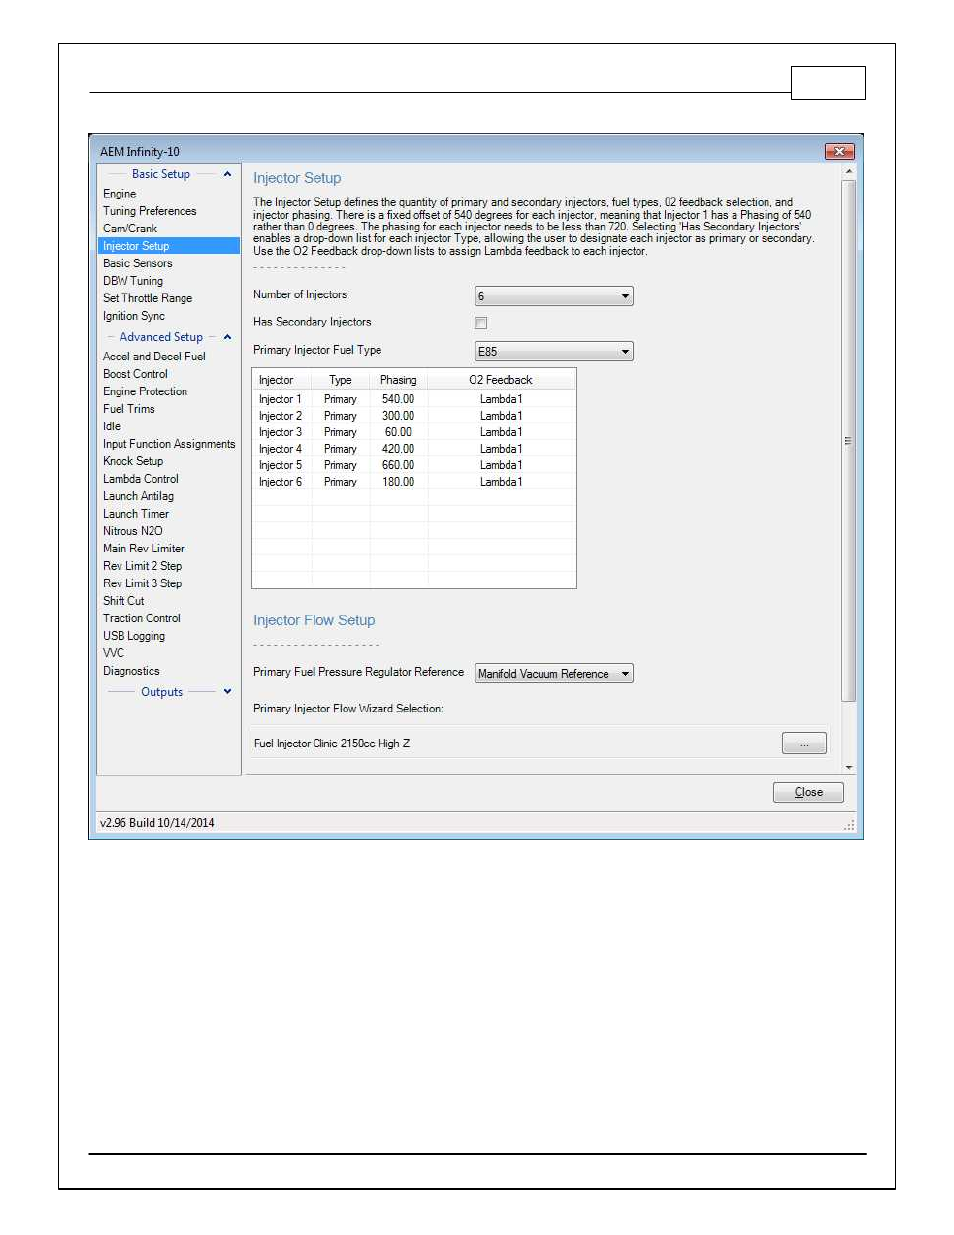Click the Injector column header
The image size is (954, 1235).
[x=282, y=380]
